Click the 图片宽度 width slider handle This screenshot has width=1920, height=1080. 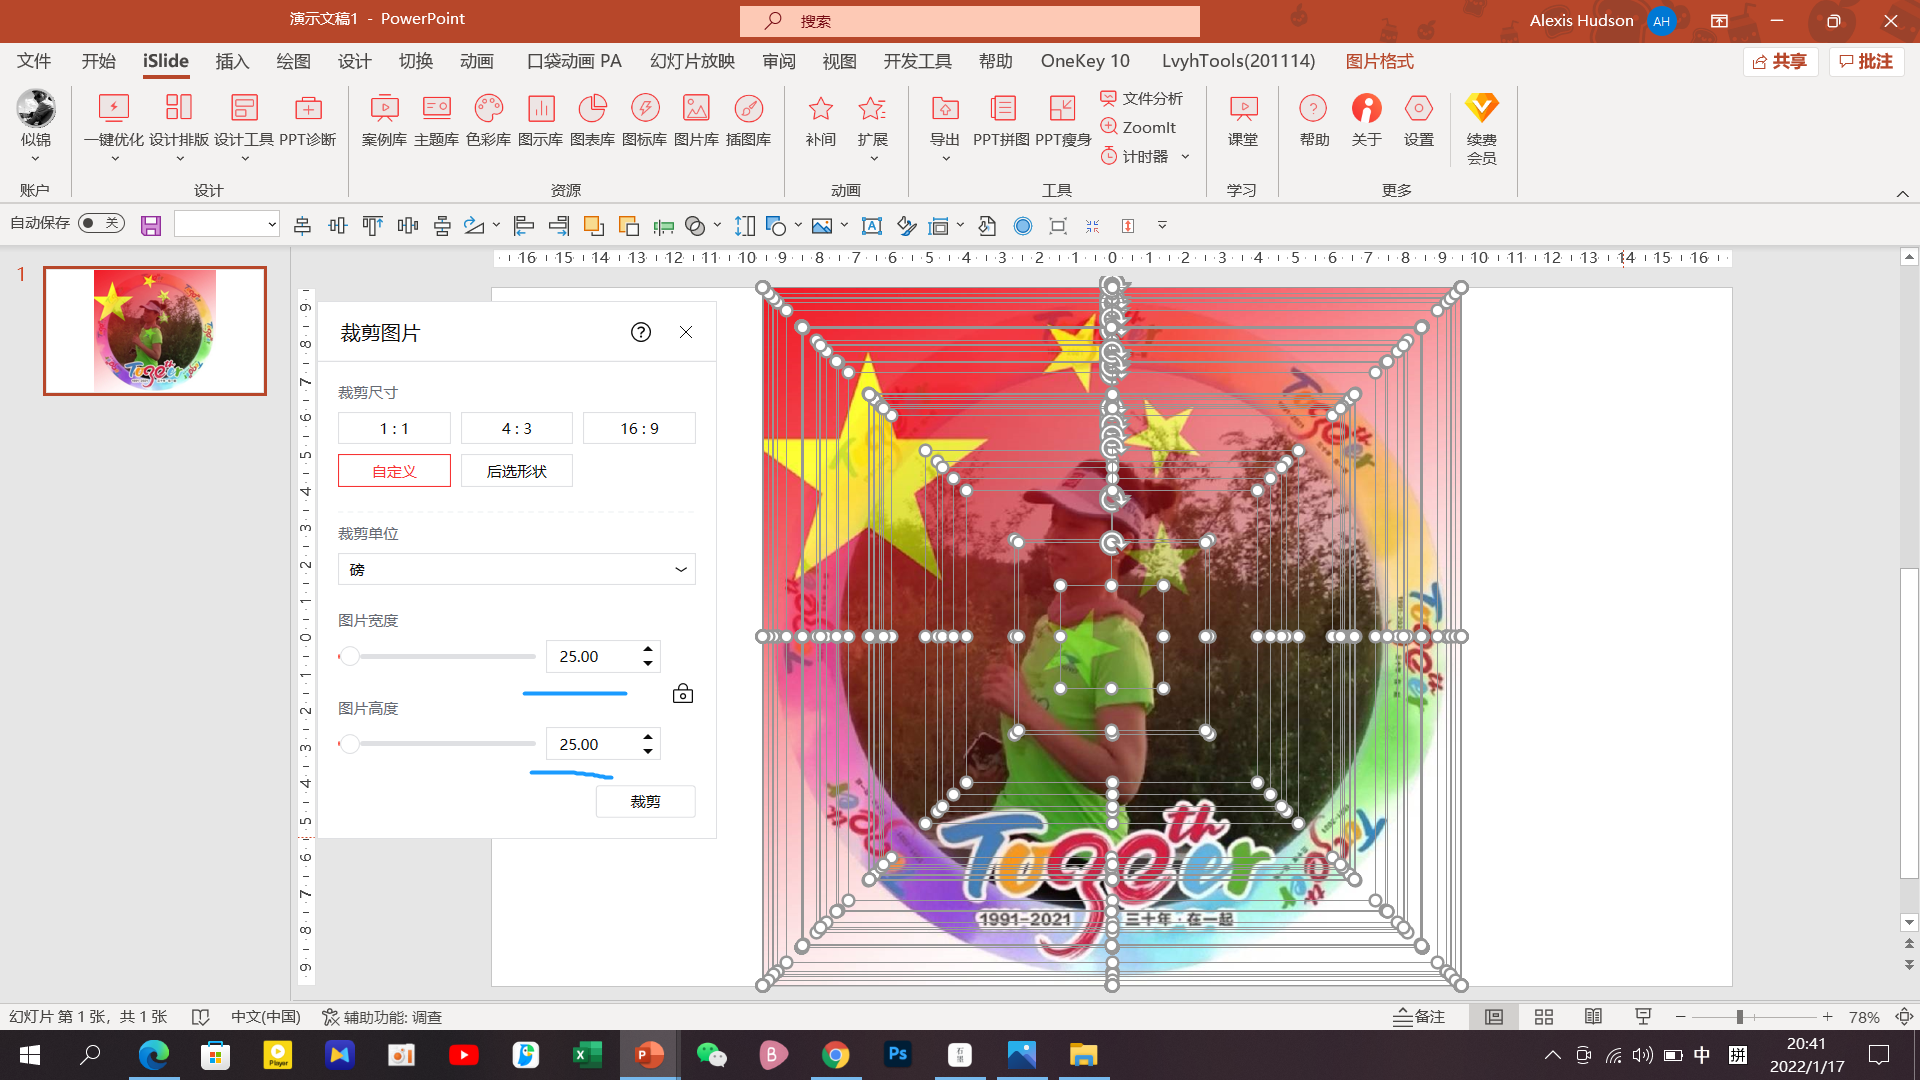pyautogui.click(x=349, y=657)
